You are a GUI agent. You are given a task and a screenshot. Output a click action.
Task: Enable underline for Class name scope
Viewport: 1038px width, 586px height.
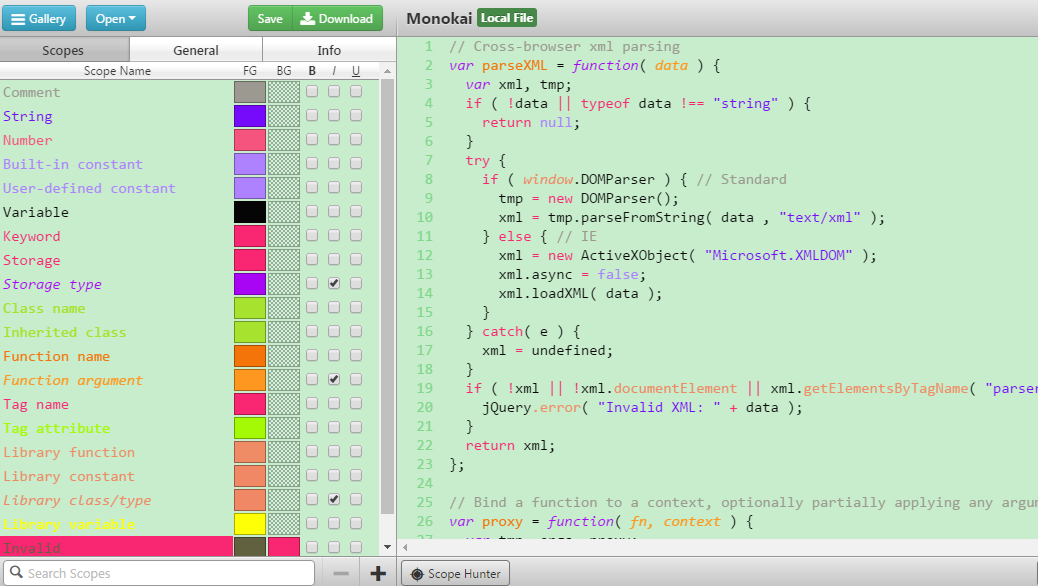(x=356, y=307)
